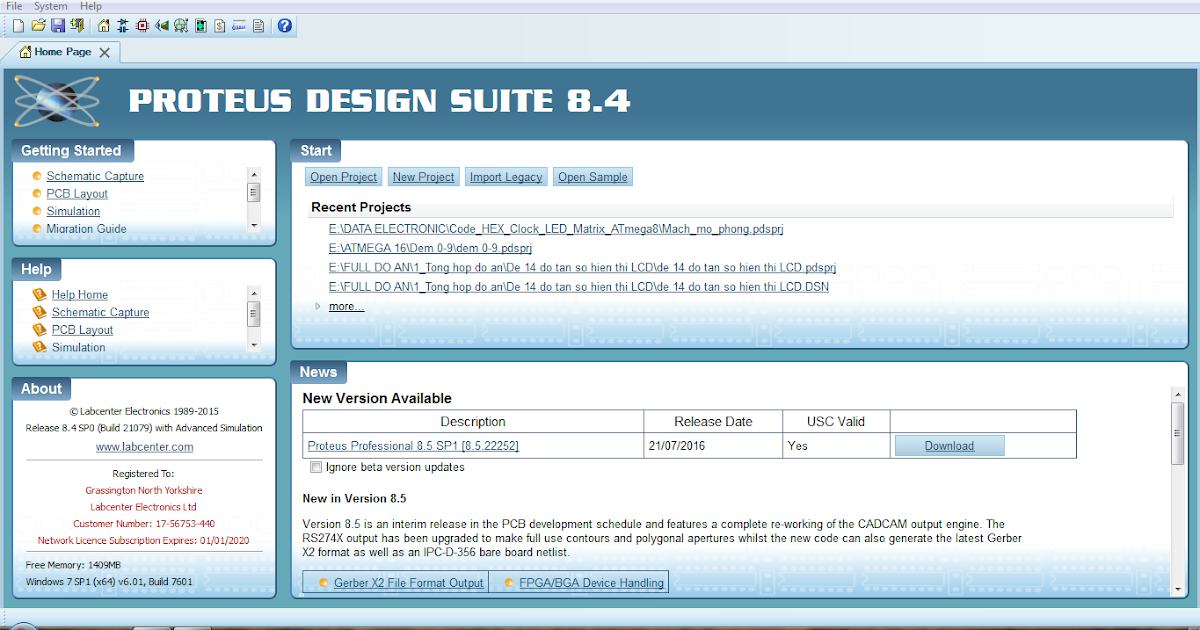The height and width of the screenshot is (630, 1200).
Task: Open PCB Layout link in Getting Started
Action: pyautogui.click(x=77, y=194)
